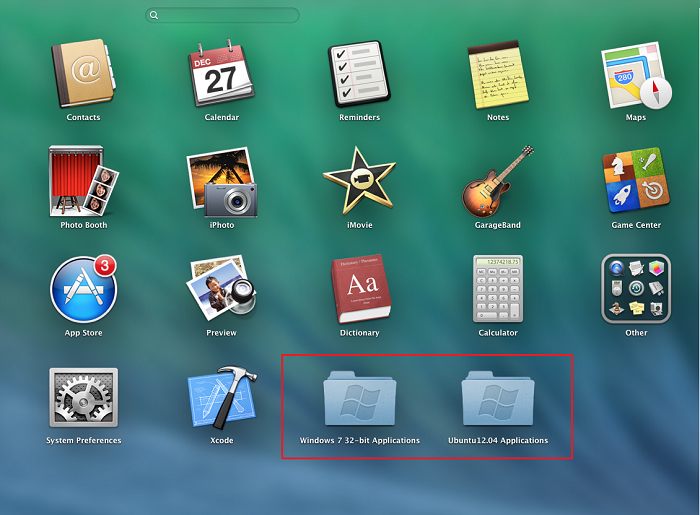
Task: Launch Photo Booth
Action: tap(83, 181)
